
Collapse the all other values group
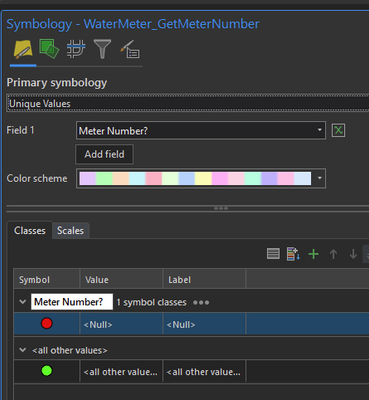coord(23,350)
